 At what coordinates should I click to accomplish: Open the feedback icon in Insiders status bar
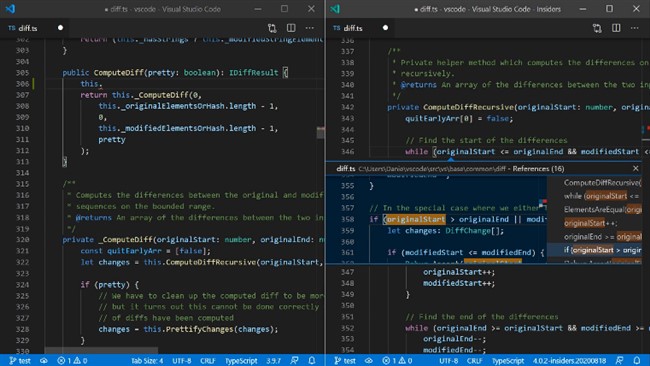pyautogui.click(x=619, y=361)
